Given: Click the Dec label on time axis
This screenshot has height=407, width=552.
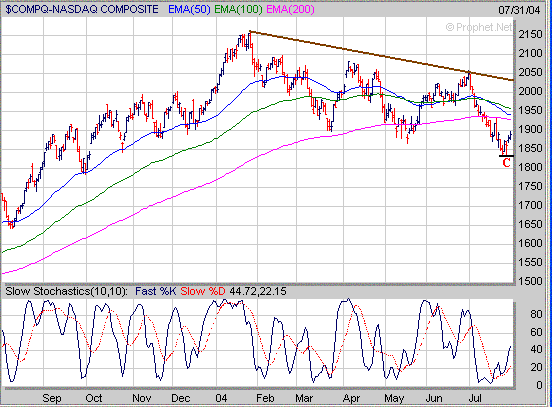Looking at the screenshot, I should (x=181, y=398).
